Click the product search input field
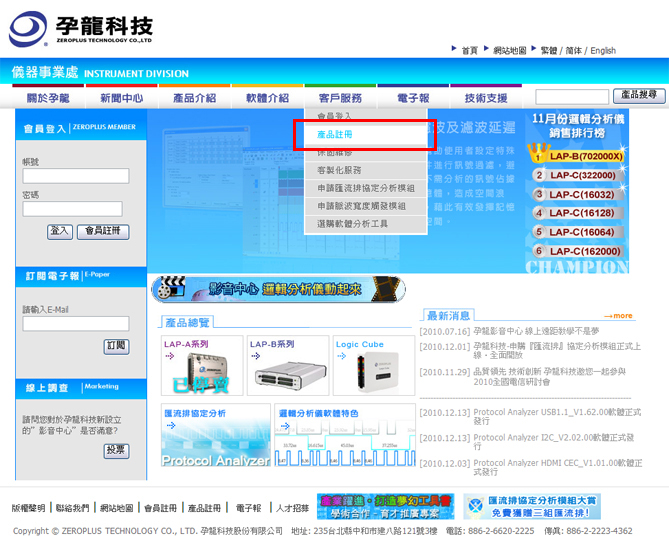The image size is (669, 547). (572, 97)
